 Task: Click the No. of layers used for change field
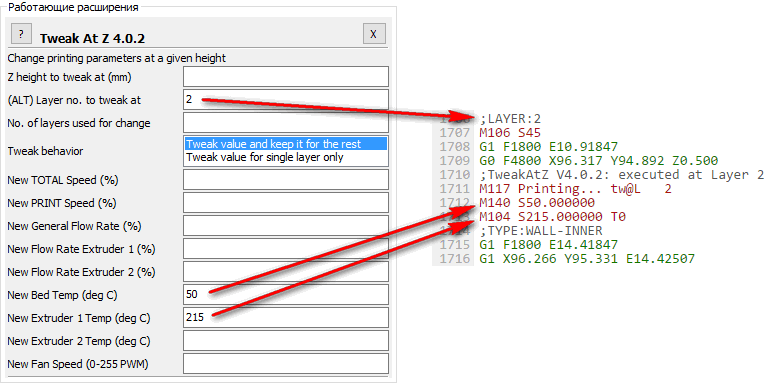[x=286, y=123]
